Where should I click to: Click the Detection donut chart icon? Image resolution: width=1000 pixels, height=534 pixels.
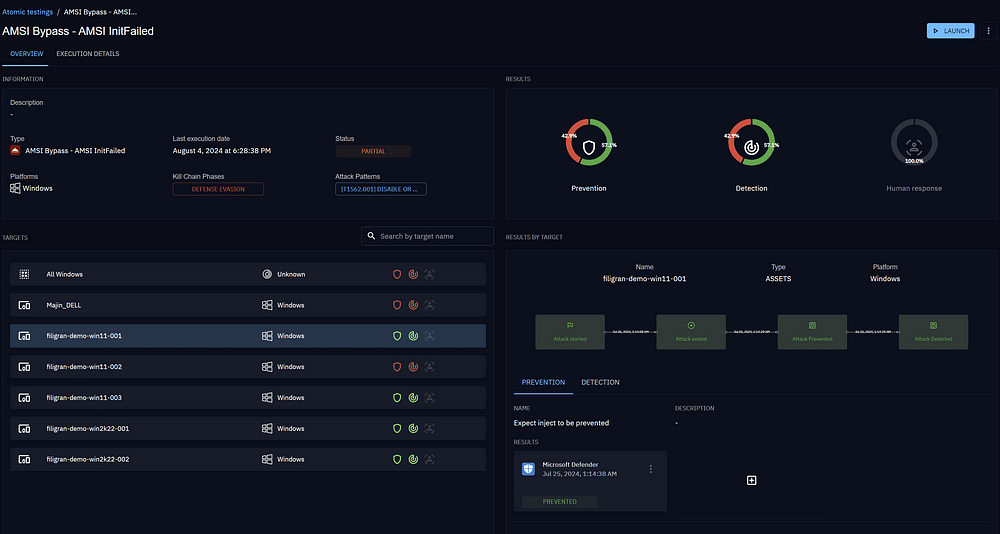pos(751,148)
